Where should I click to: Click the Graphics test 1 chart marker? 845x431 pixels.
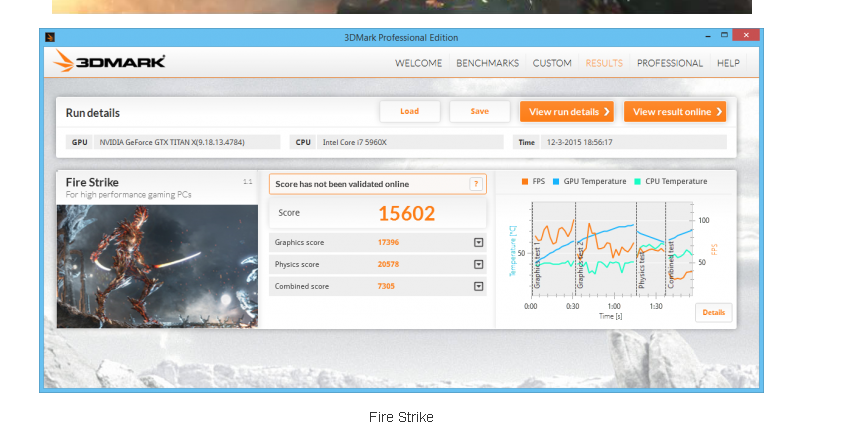537,264
